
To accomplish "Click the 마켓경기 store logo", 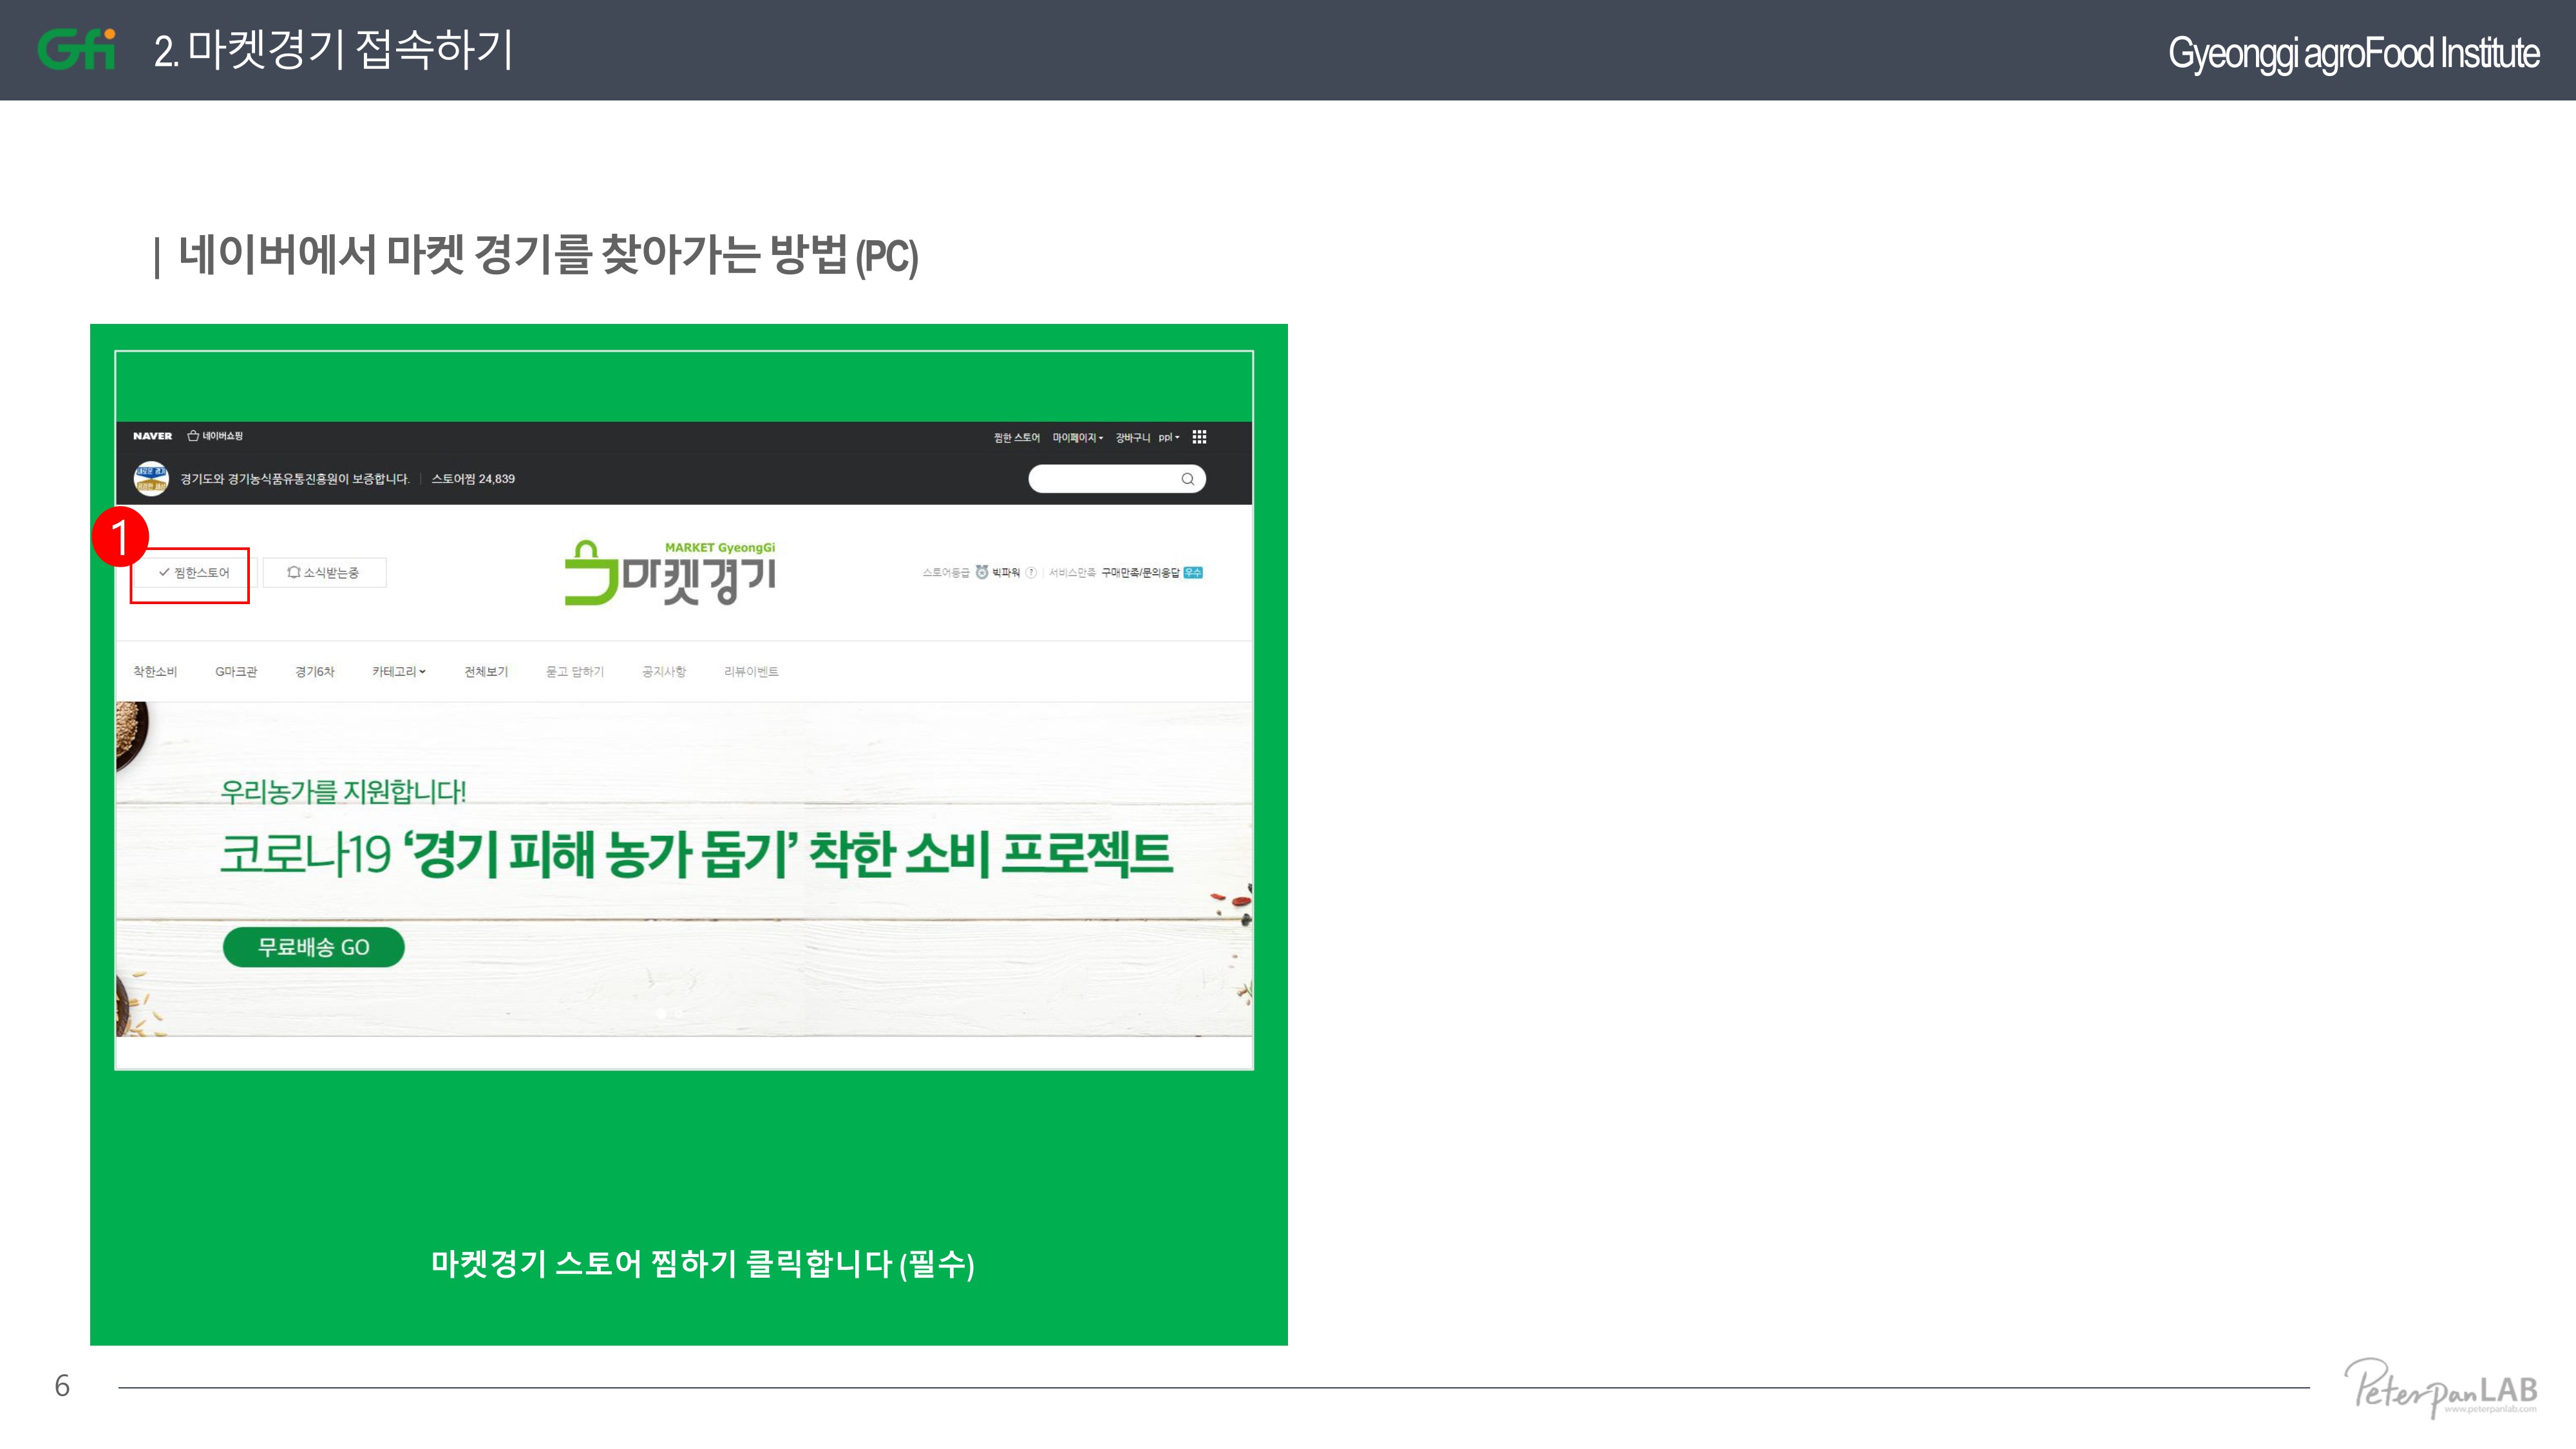I will [x=670, y=572].
